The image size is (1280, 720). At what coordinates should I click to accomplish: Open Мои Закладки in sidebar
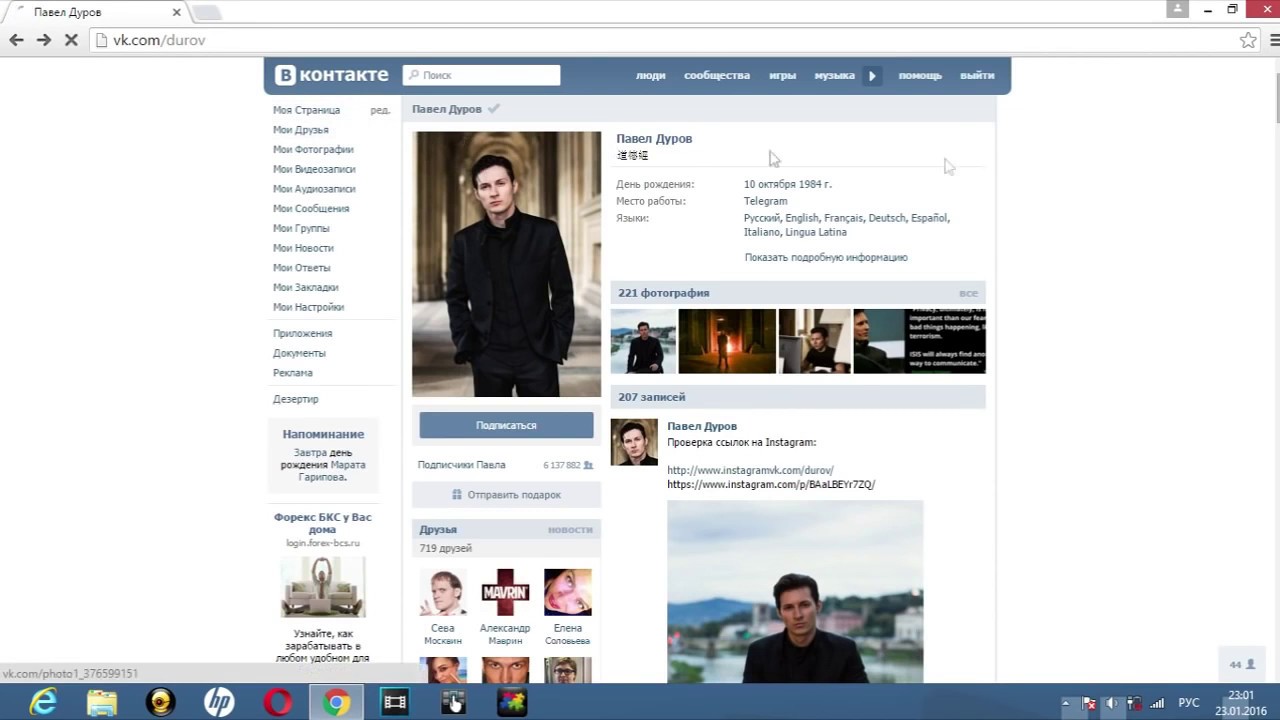pyautogui.click(x=305, y=287)
